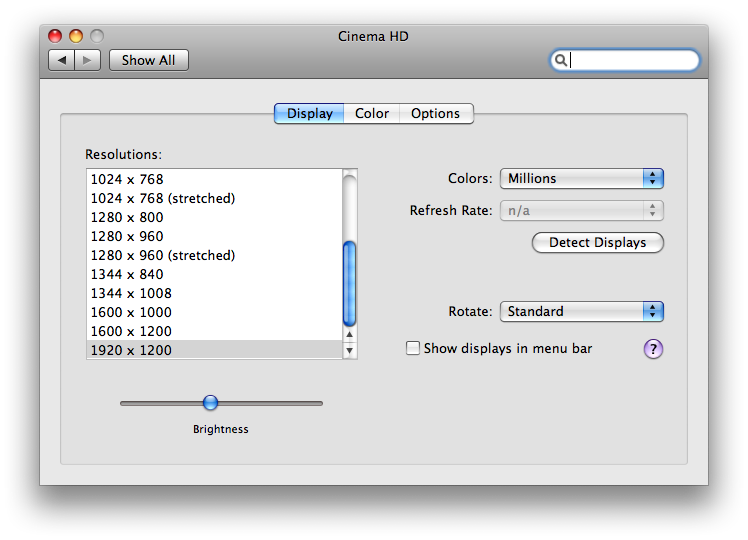Click the blue resolutions scrollbar thumb
The height and width of the screenshot is (540, 748).
point(350,284)
